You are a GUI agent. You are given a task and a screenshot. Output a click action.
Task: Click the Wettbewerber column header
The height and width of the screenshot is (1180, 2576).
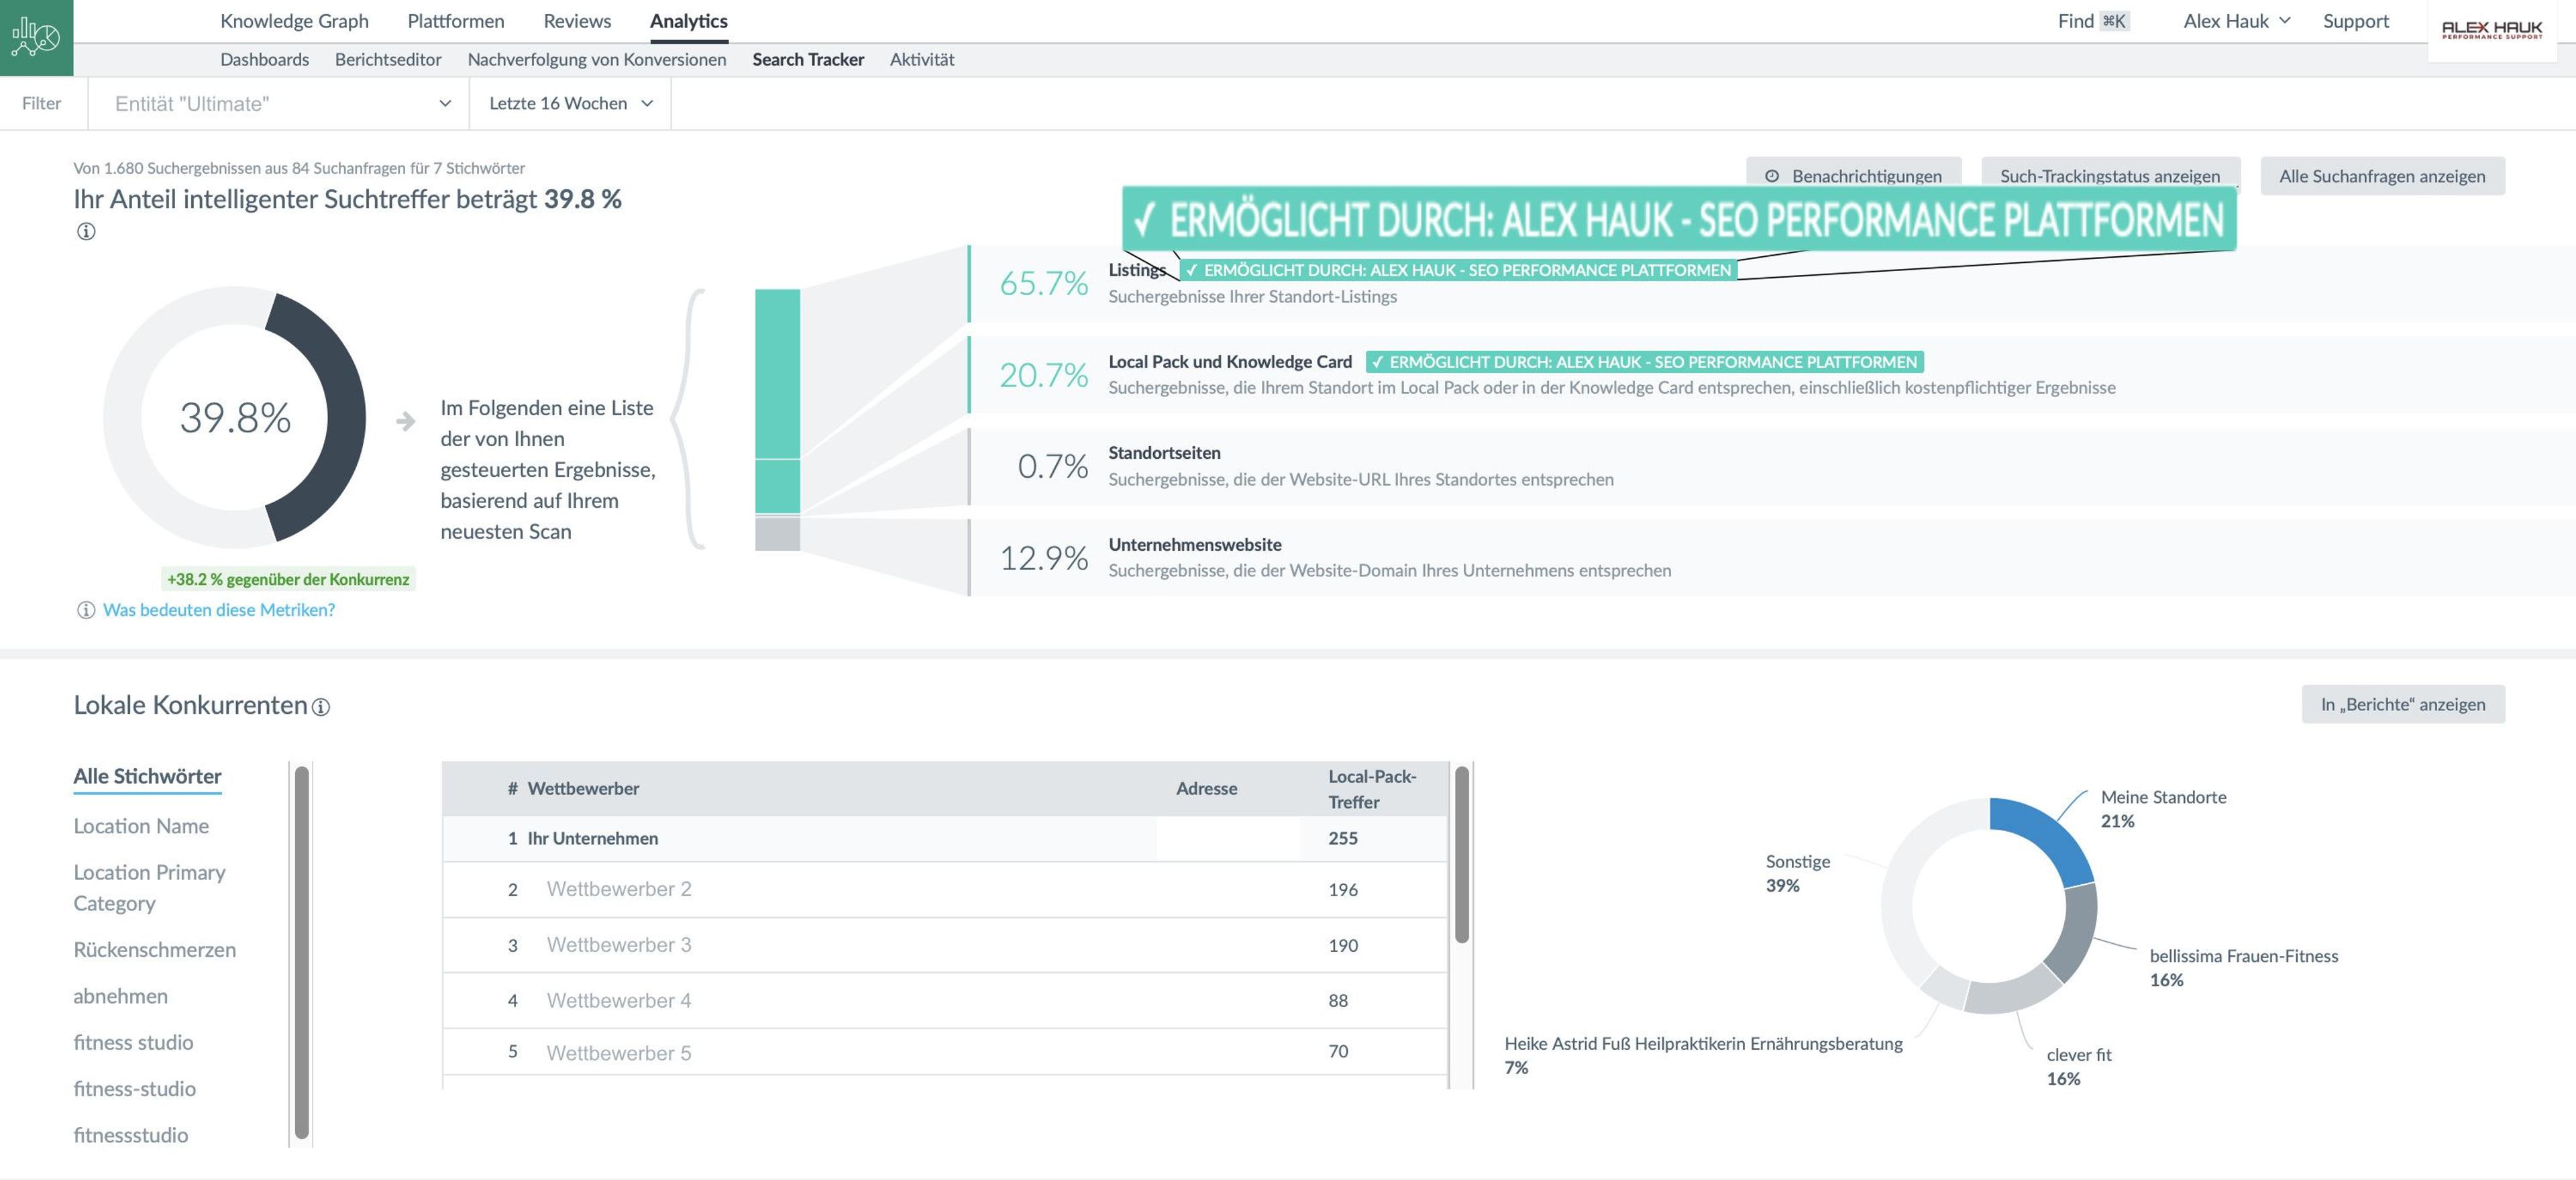tap(583, 788)
